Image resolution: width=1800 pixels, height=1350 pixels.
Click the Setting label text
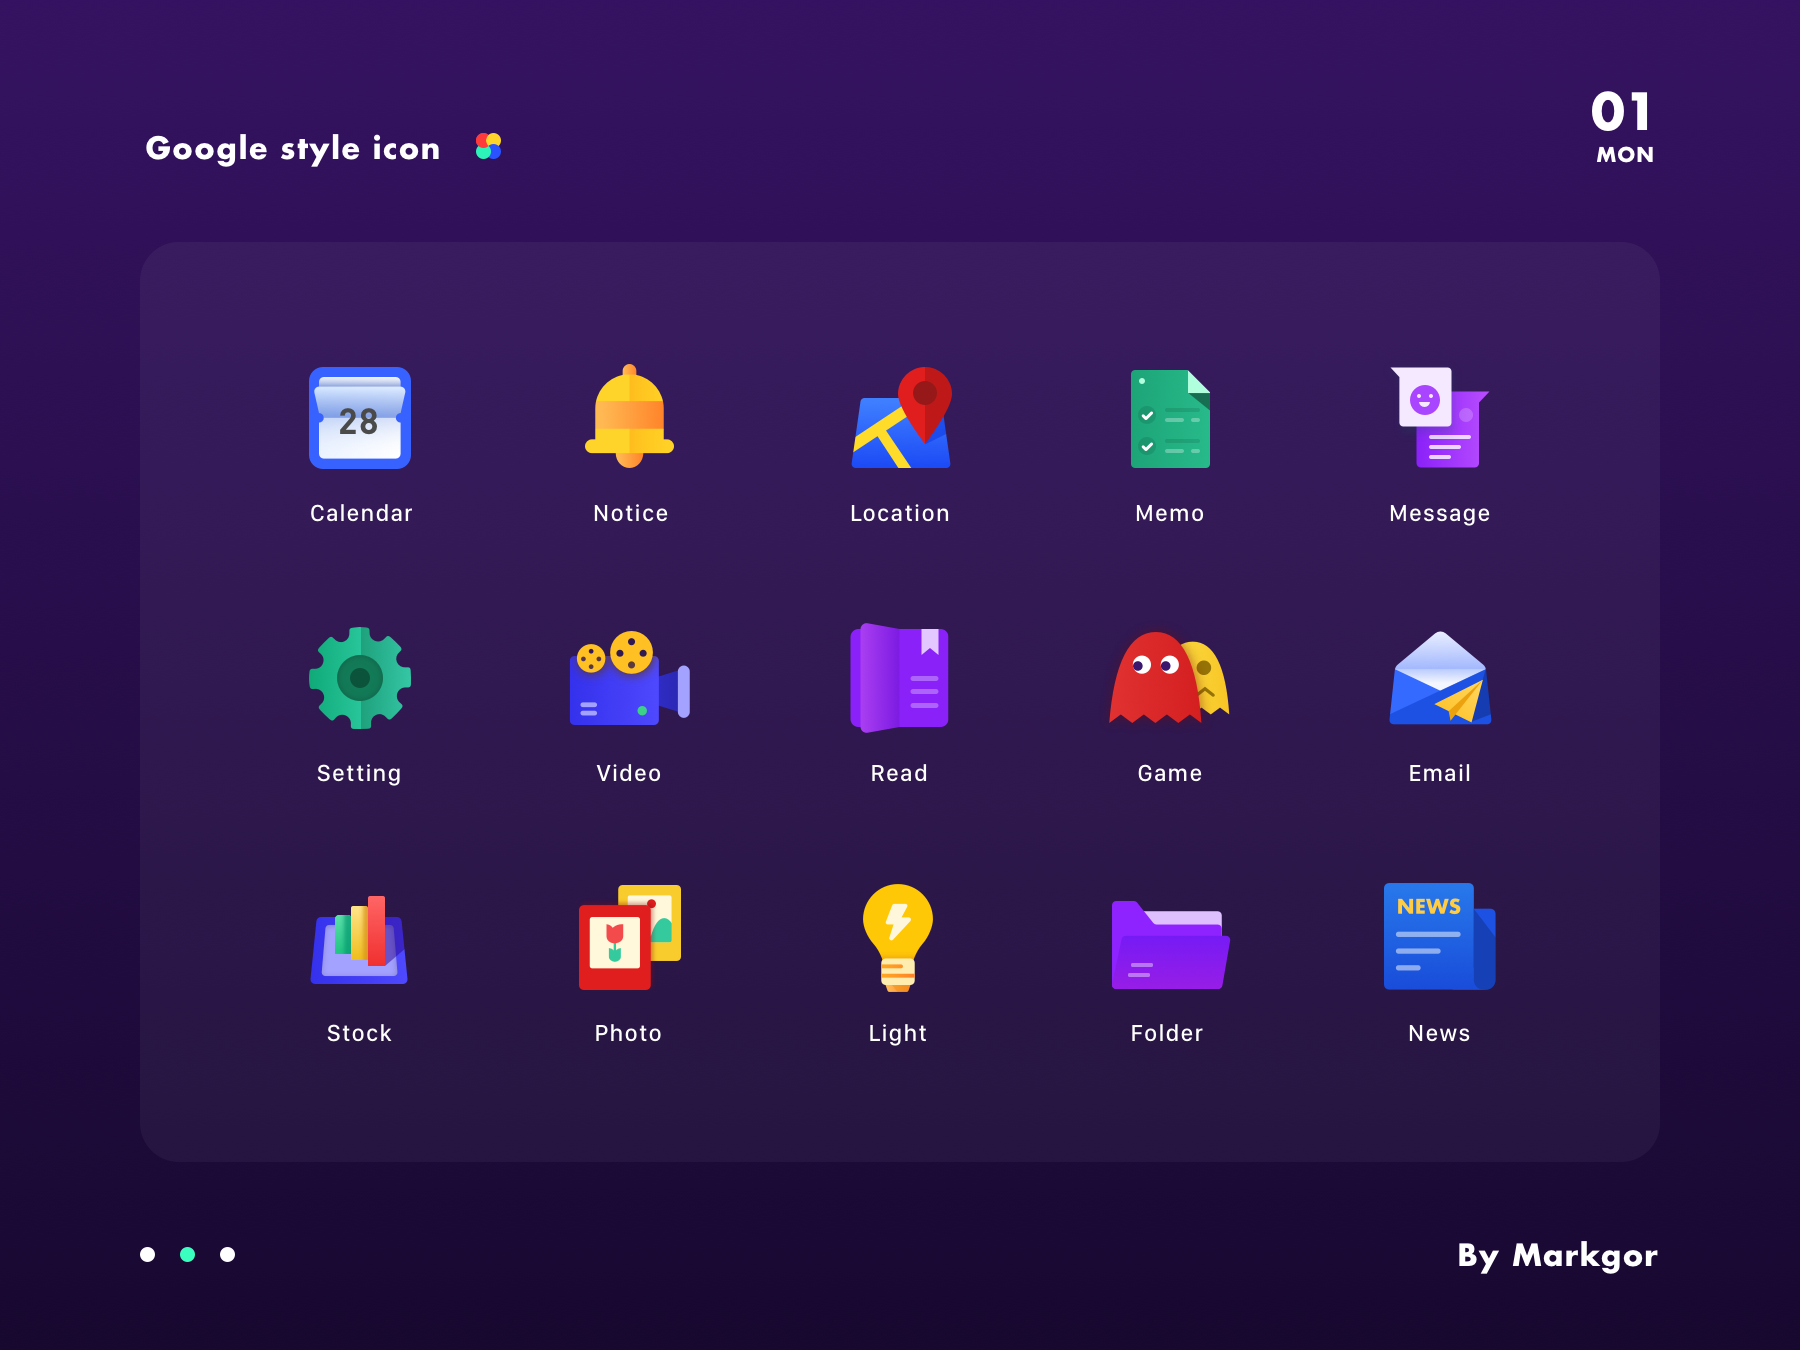[359, 774]
